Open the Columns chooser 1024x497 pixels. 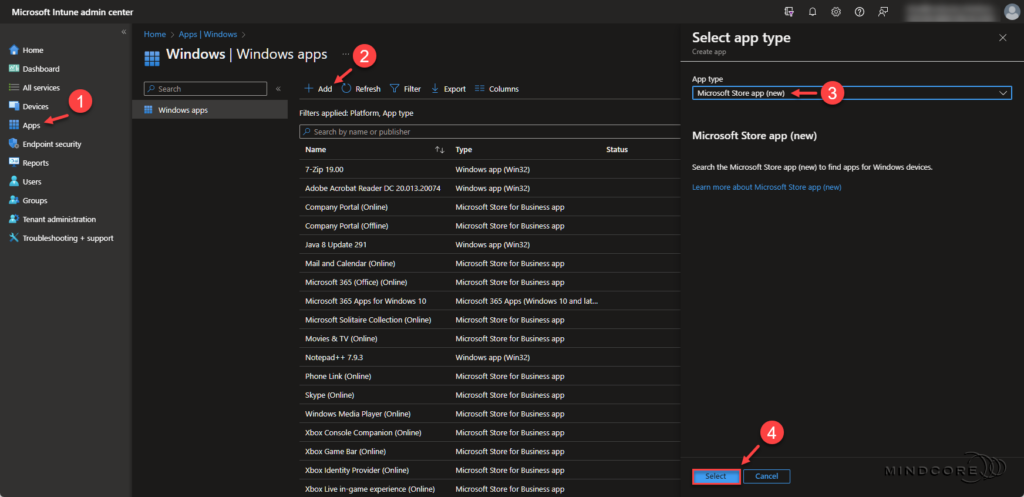pos(497,89)
